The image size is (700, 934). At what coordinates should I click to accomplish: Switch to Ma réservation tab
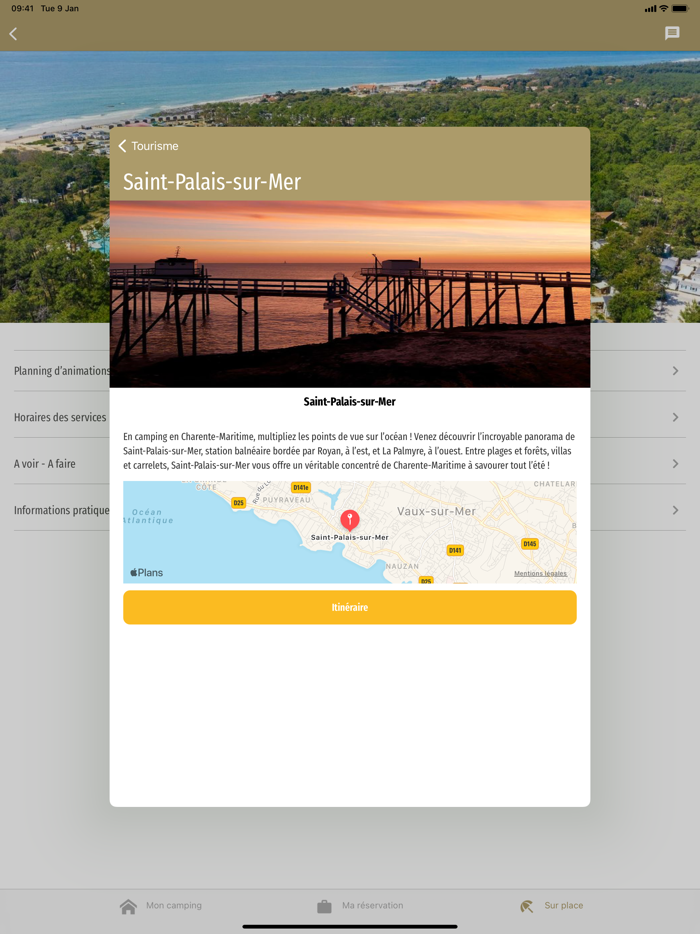pos(360,906)
